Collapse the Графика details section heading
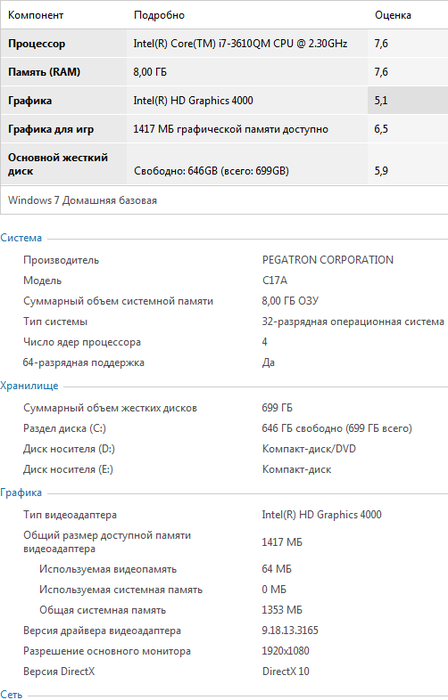The height and width of the screenshot is (700, 448). pyautogui.click(x=21, y=492)
